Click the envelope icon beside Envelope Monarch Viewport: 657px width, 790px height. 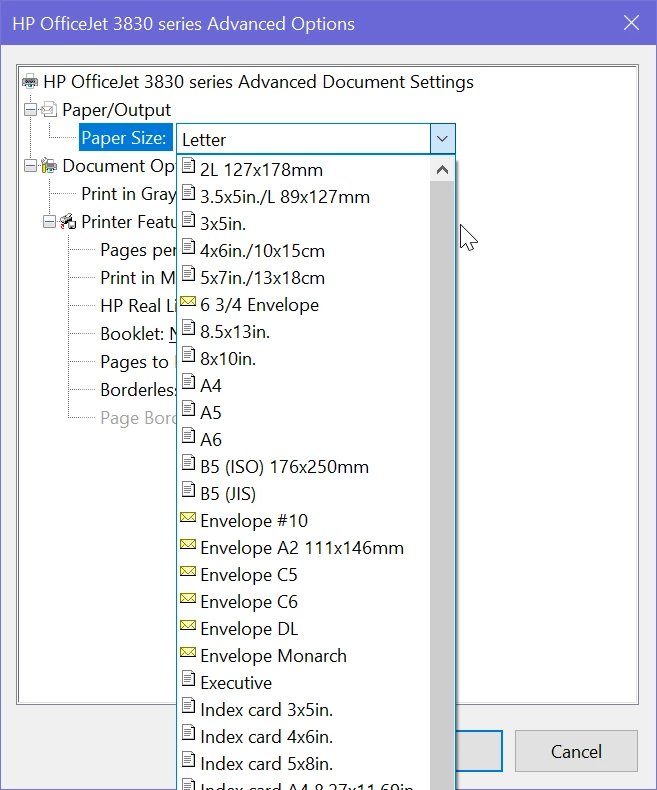point(188,651)
